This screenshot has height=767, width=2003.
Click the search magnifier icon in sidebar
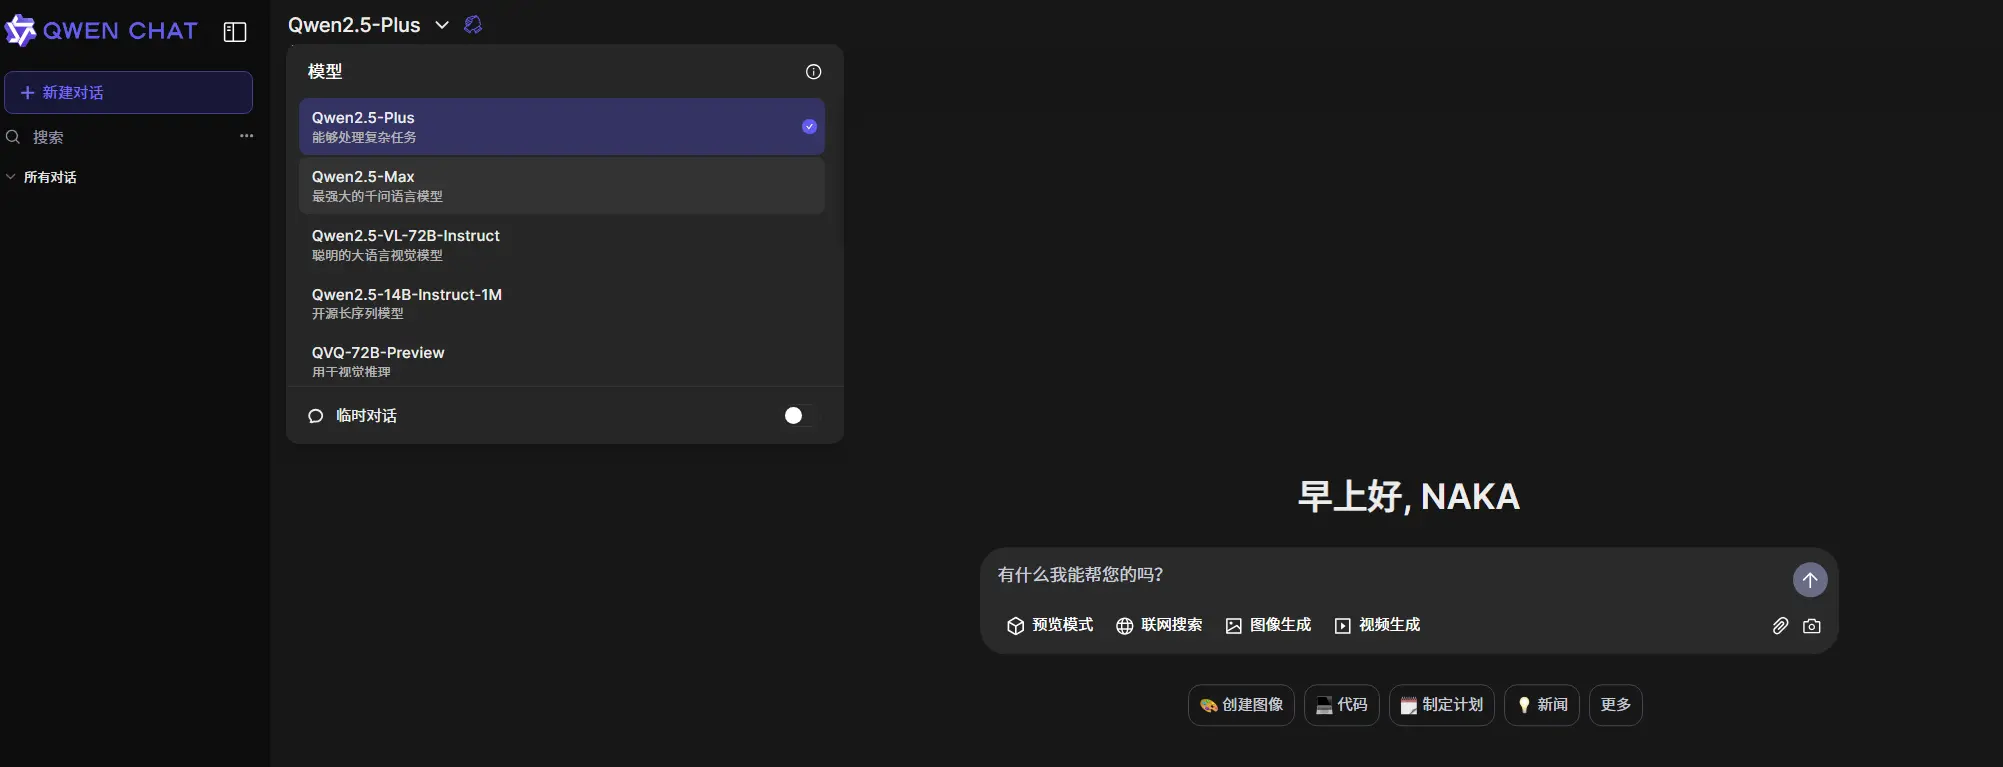pyautogui.click(x=13, y=137)
